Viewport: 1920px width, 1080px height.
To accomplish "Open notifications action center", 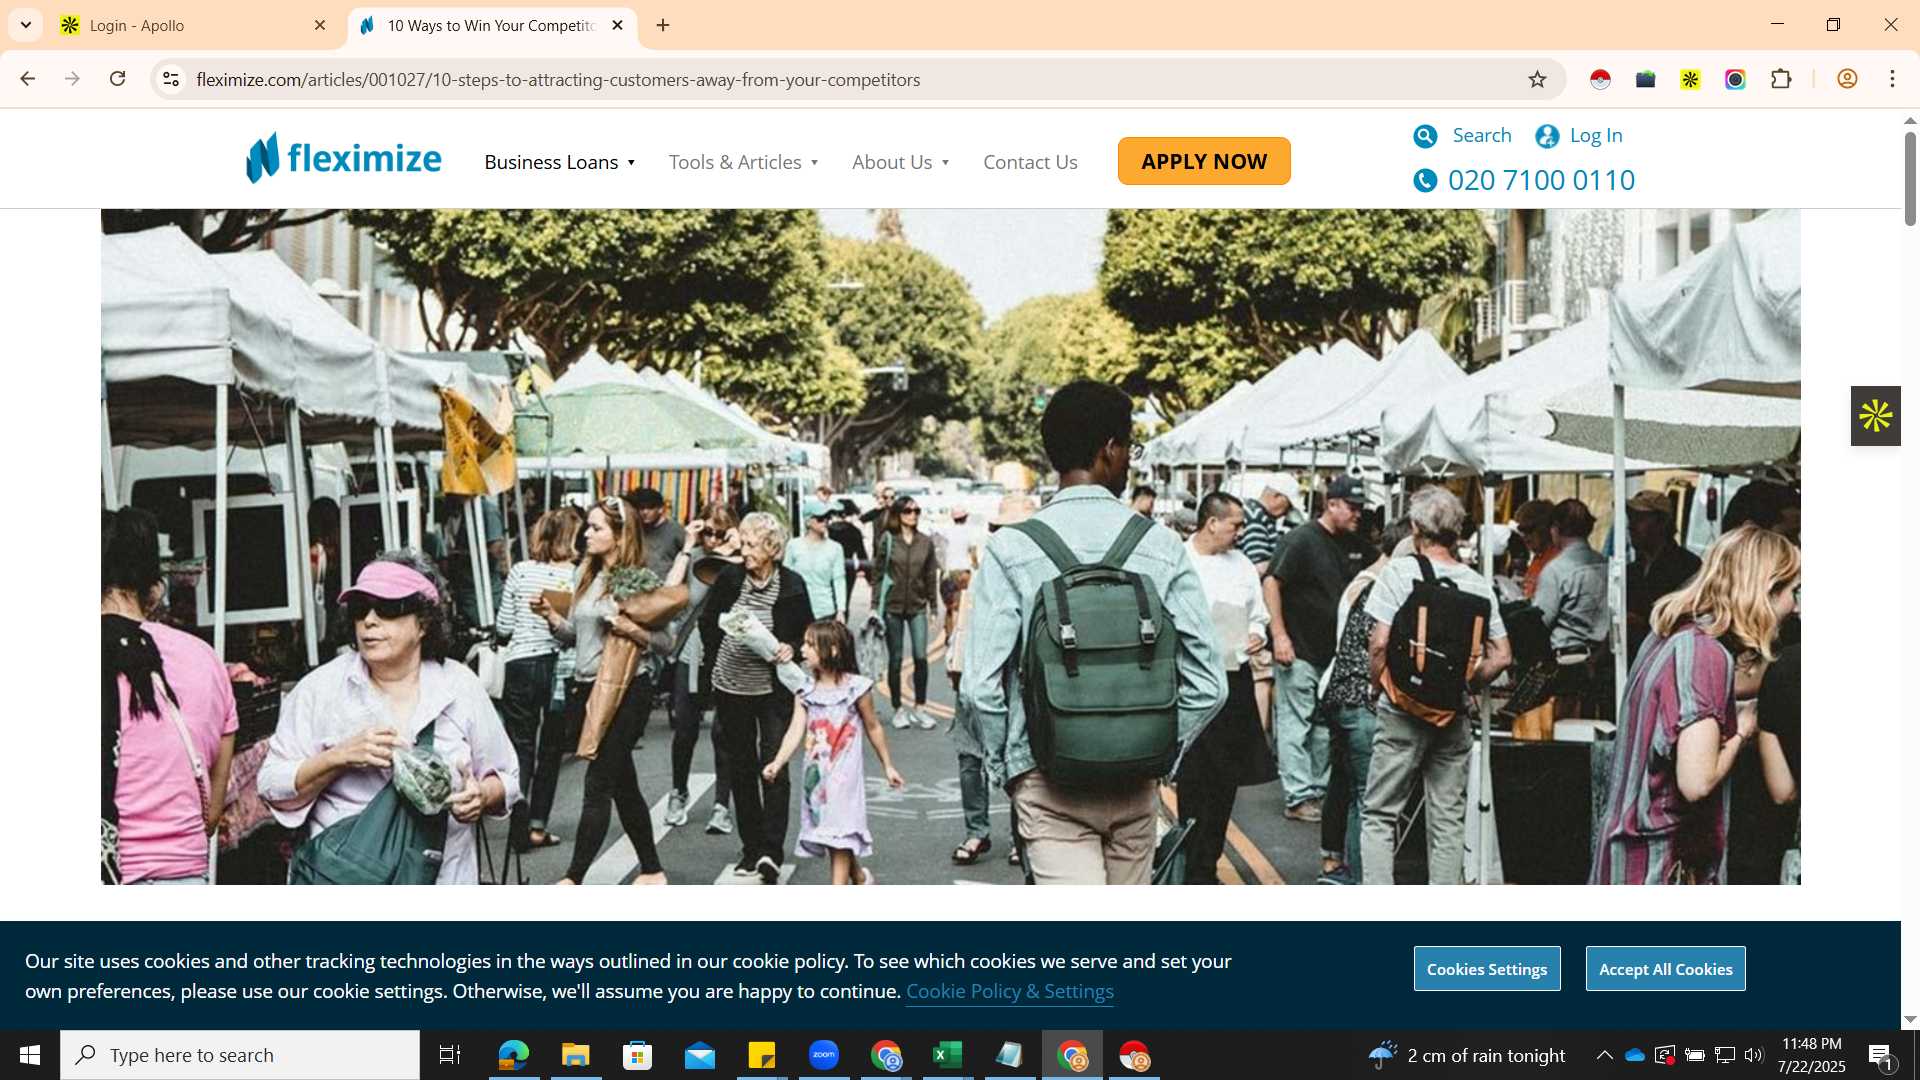I will (1880, 1055).
